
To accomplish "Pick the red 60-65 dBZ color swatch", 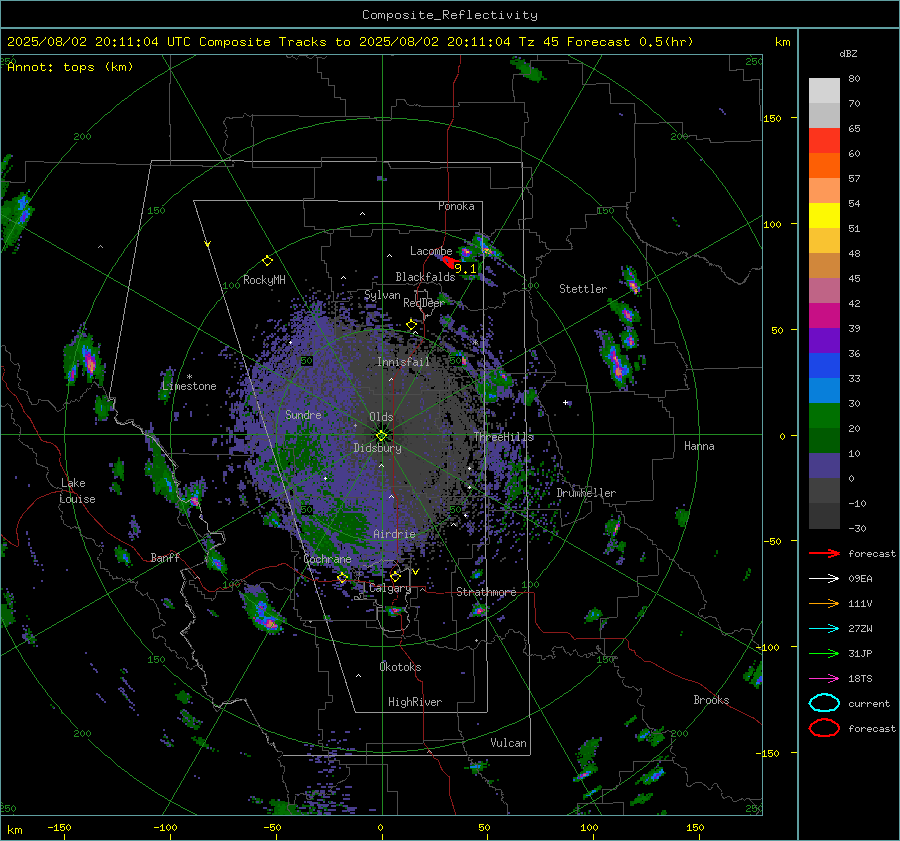I will point(824,141).
